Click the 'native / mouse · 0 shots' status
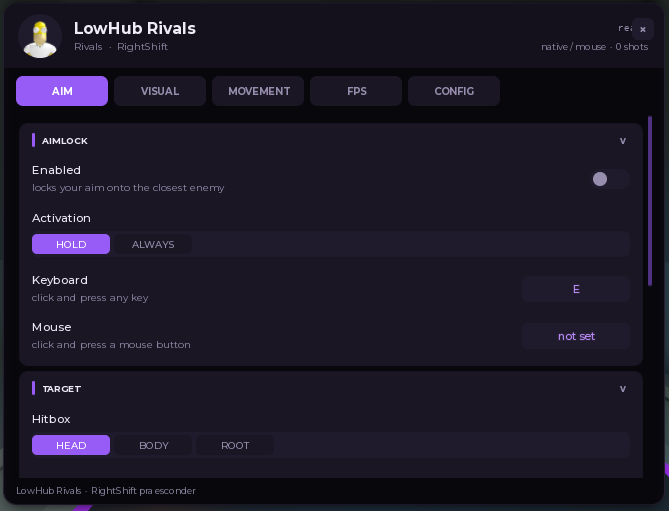This screenshot has width=669, height=511. (594, 46)
